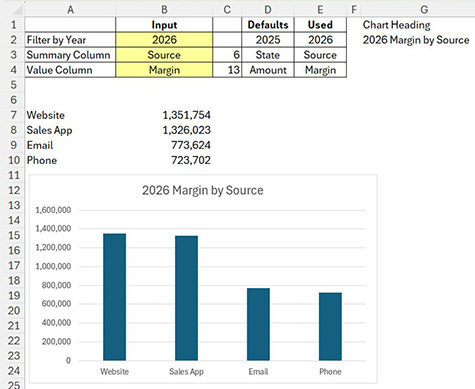Click the Used 'Source' cell in column E
475x389 pixels.
click(320, 55)
